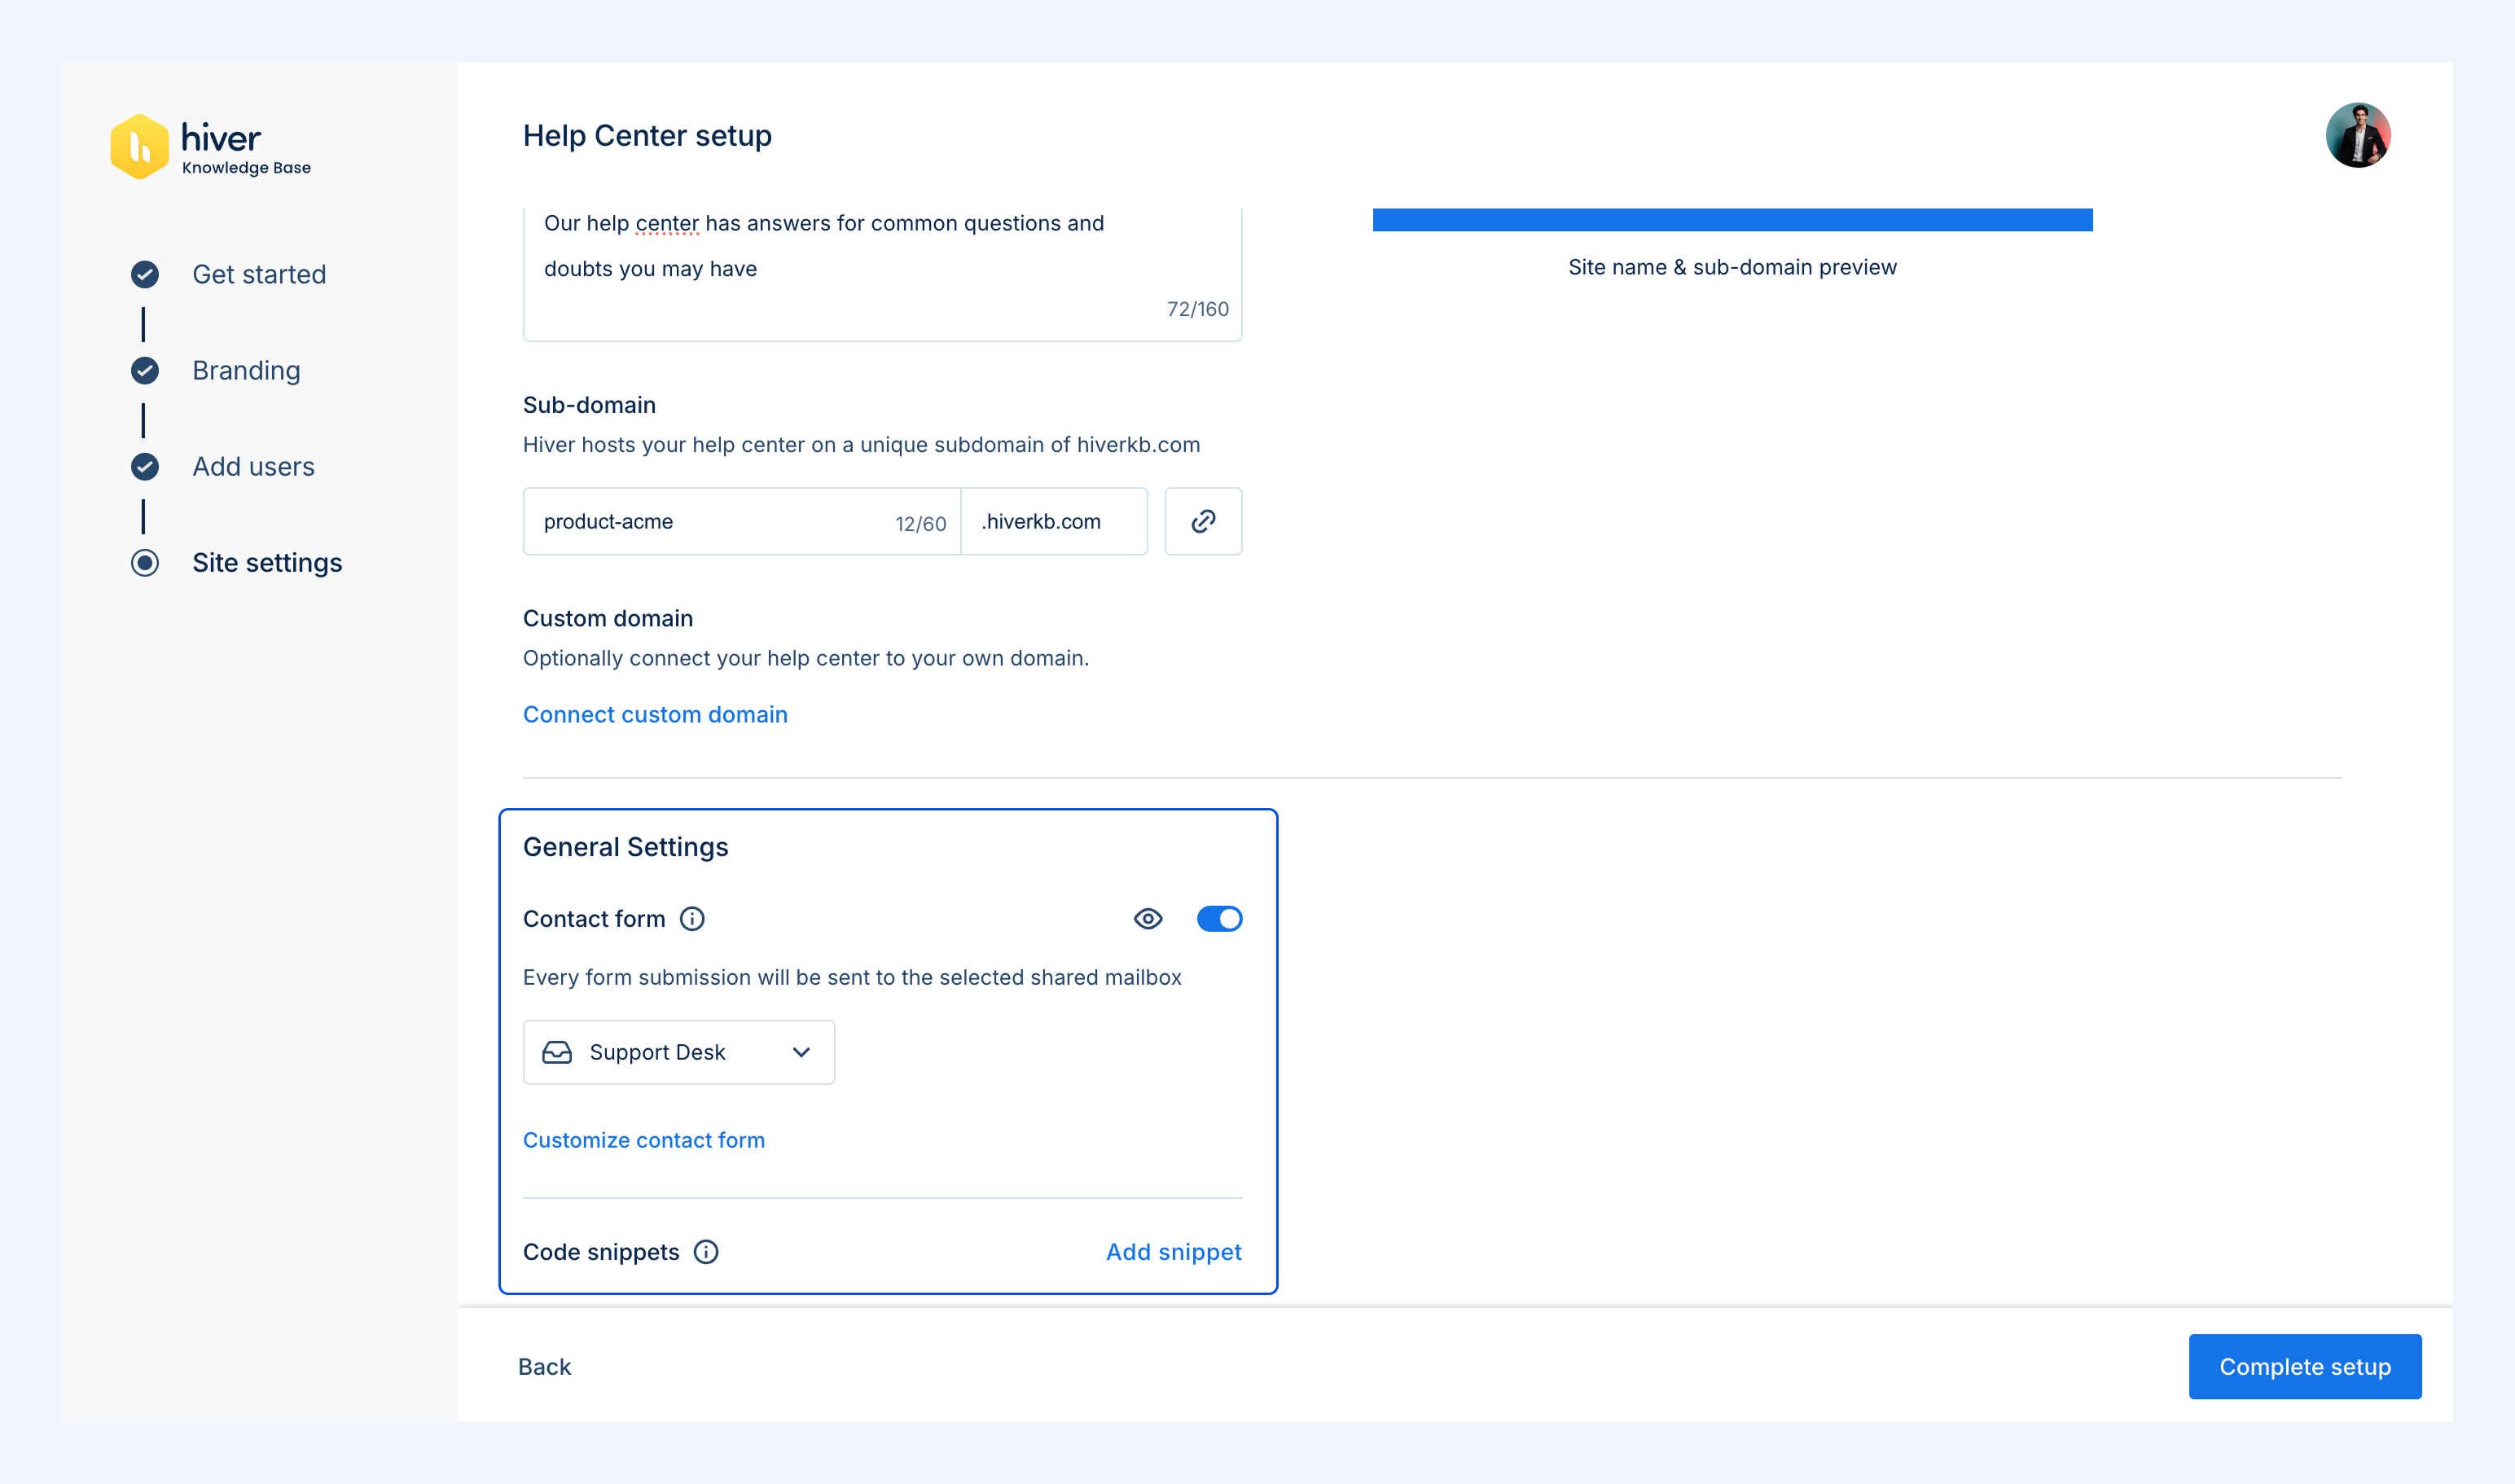Click the Branding completed checkmark icon

coord(145,370)
